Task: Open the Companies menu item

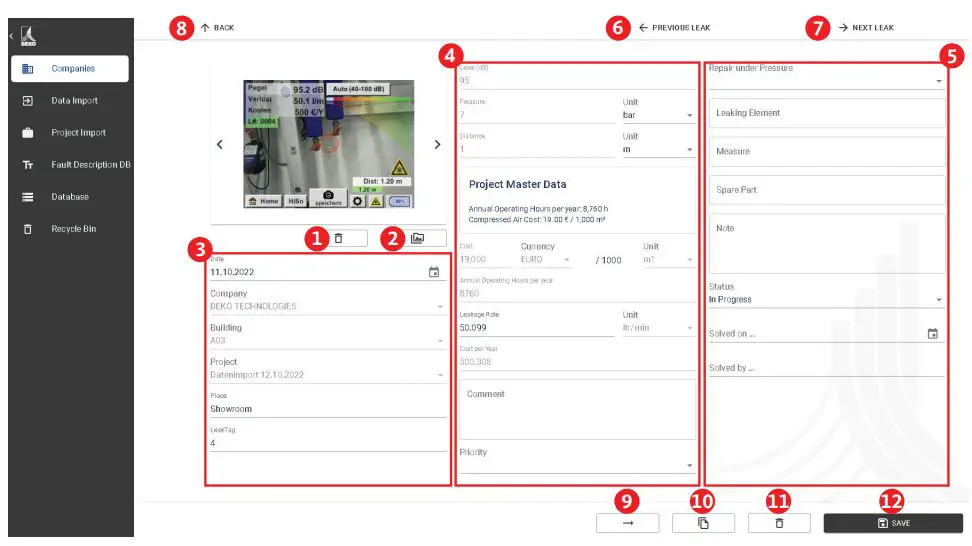Action: (x=69, y=68)
